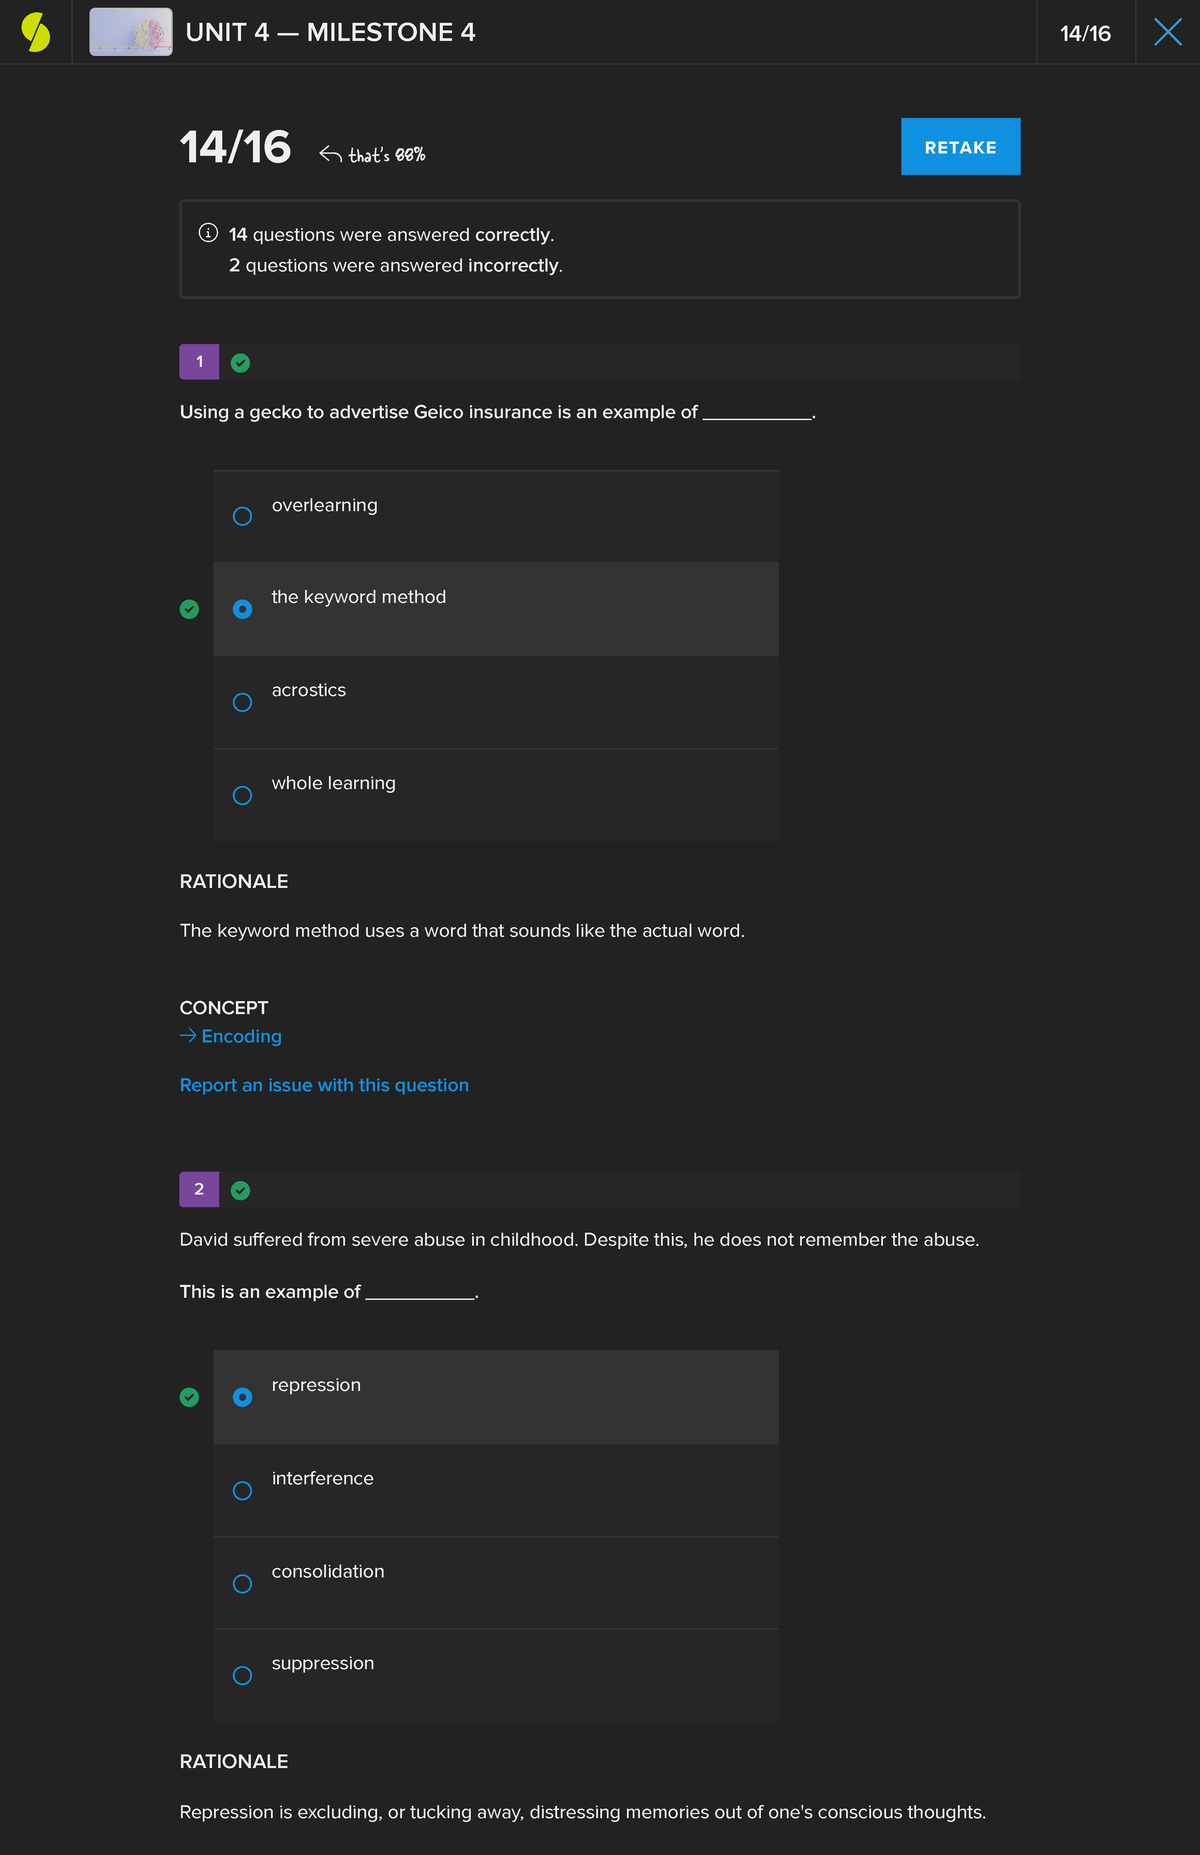The height and width of the screenshot is (1855, 1200).
Task: Click the back arrow next to score
Action: [330, 154]
